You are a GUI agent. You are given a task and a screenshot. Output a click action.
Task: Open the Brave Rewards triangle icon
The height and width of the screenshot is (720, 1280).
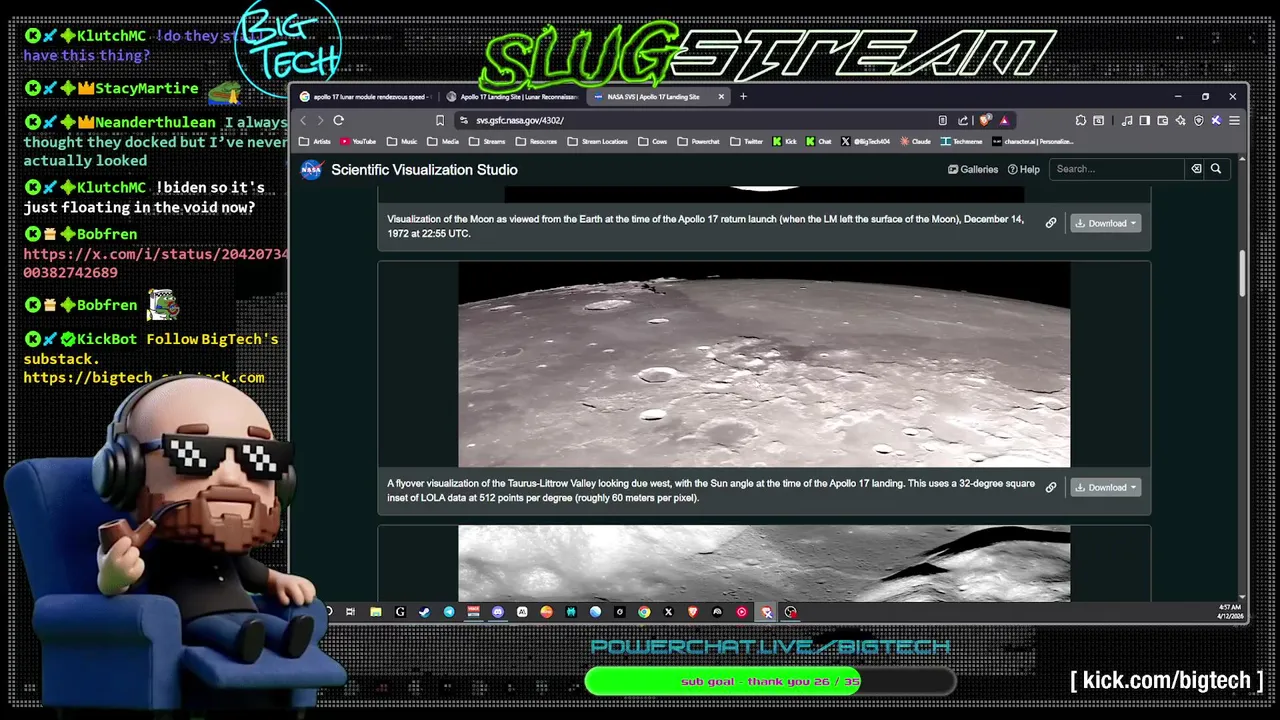[1004, 120]
